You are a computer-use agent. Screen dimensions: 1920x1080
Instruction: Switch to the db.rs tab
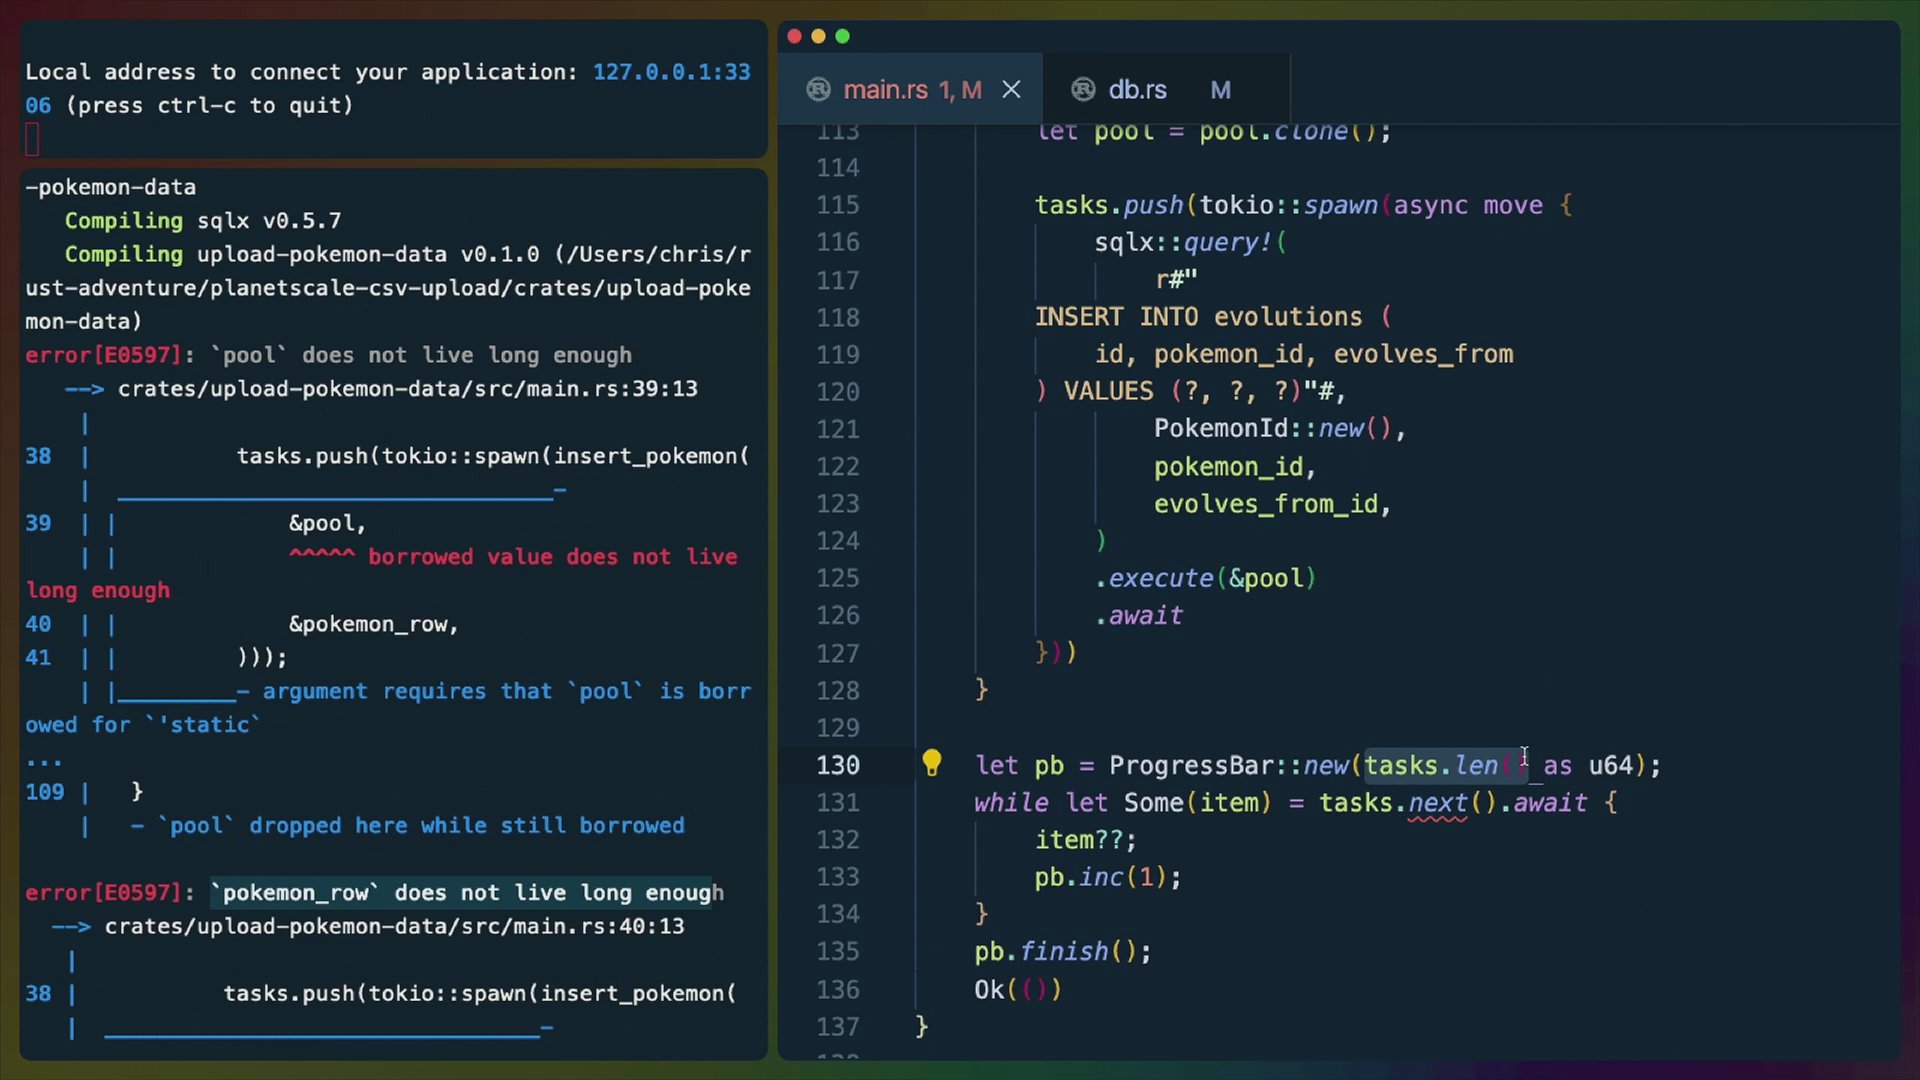[1137, 89]
